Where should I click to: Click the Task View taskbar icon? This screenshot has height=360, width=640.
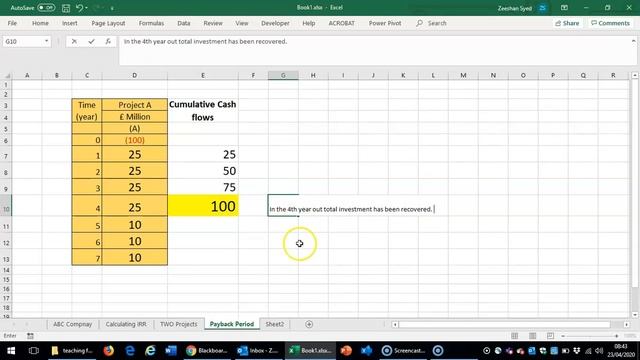[34, 351]
